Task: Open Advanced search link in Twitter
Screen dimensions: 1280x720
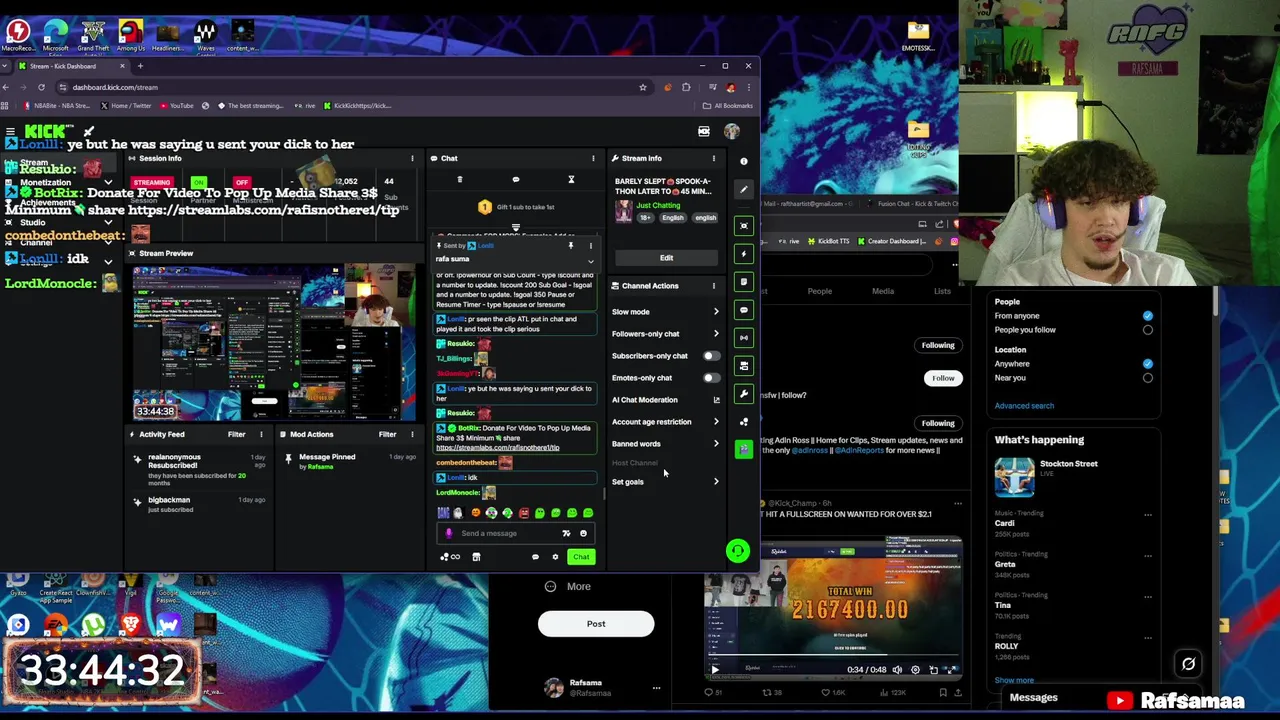Action: pyautogui.click(x=1024, y=406)
